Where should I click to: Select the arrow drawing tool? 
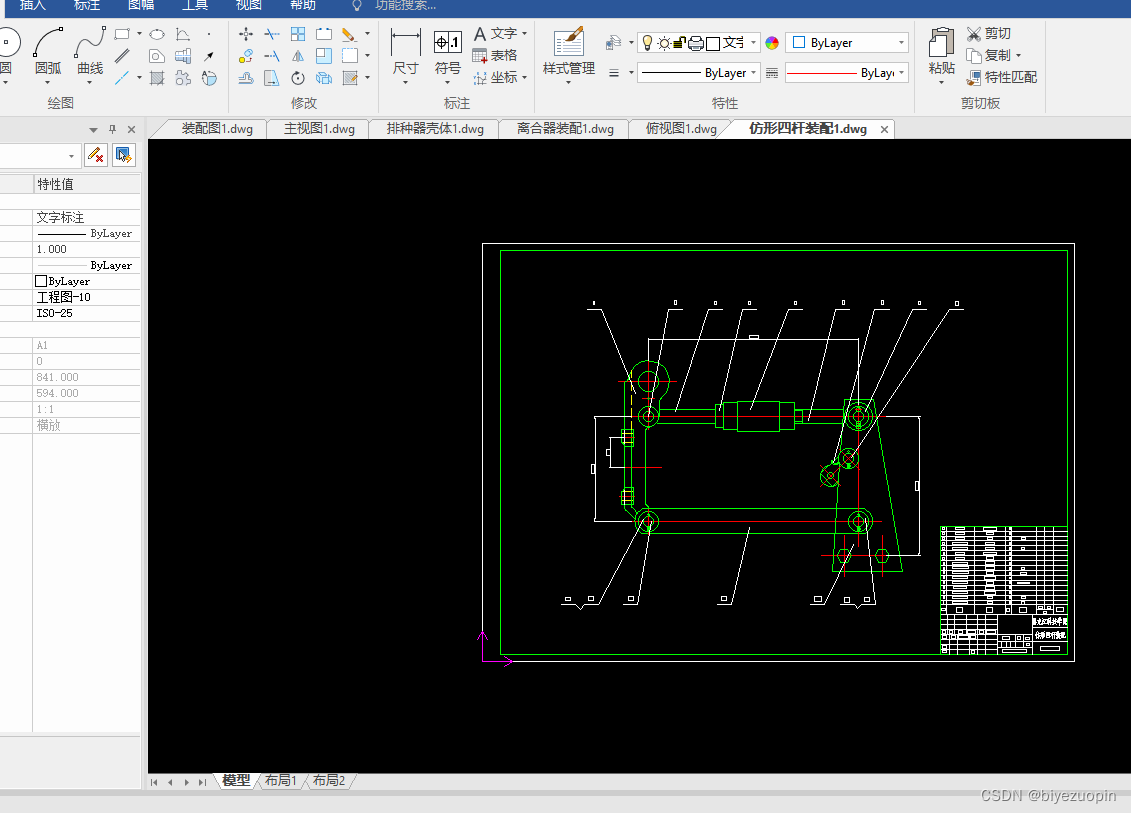pos(209,56)
